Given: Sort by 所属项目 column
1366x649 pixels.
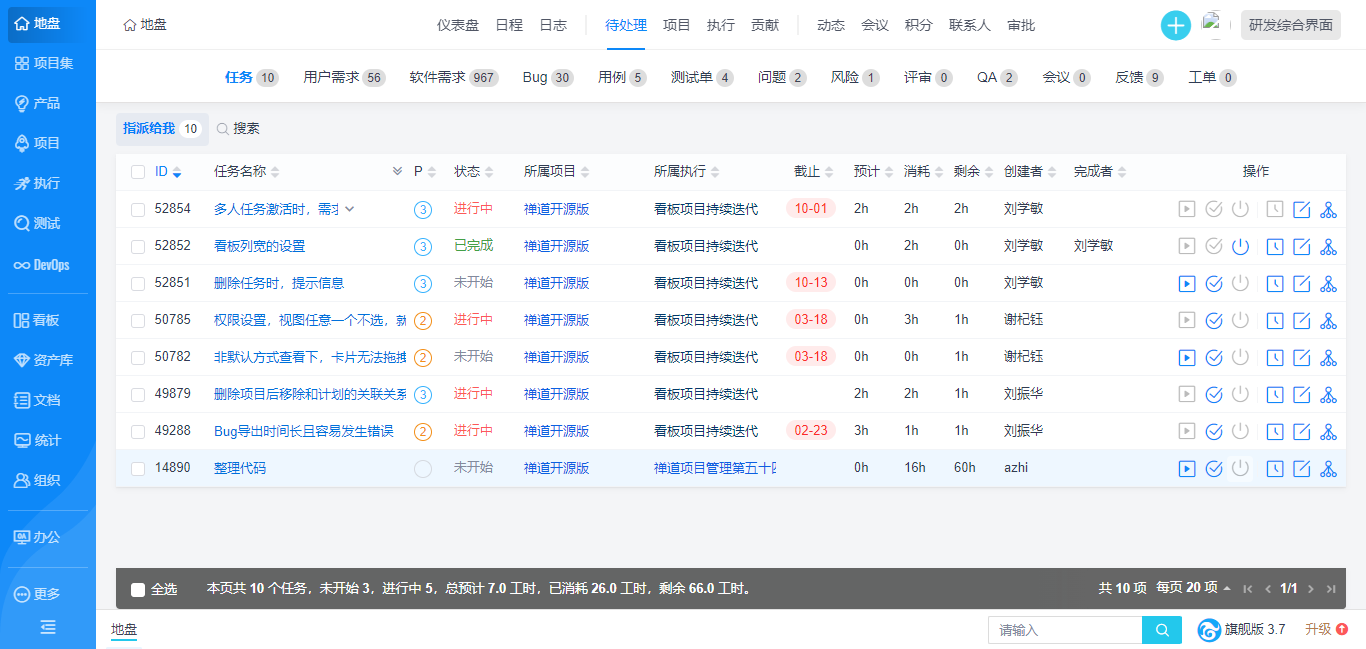Looking at the screenshot, I should coord(556,172).
